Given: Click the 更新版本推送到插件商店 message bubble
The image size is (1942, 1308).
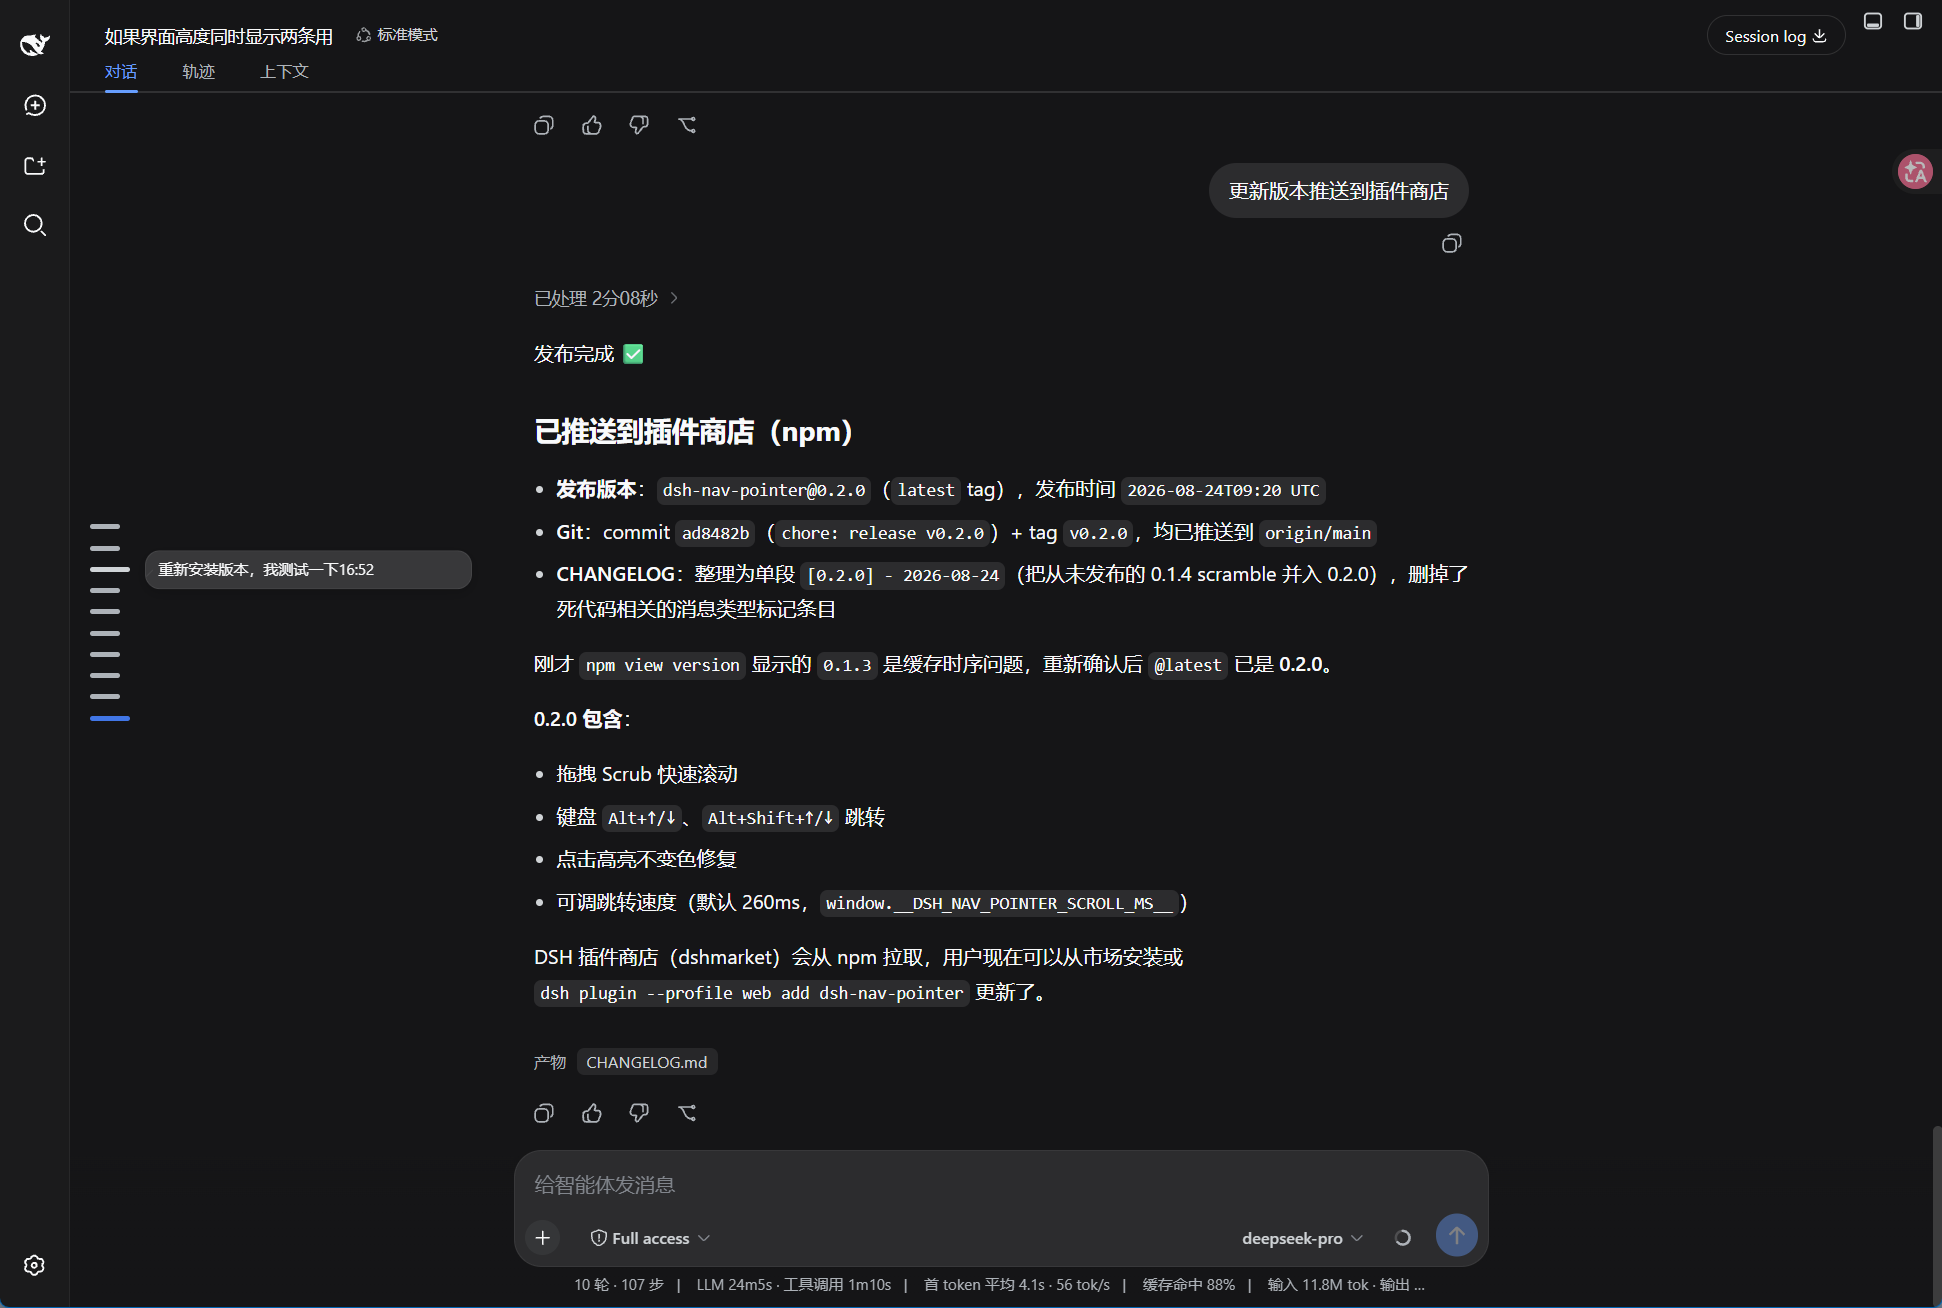Looking at the screenshot, I should click(x=1339, y=191).
